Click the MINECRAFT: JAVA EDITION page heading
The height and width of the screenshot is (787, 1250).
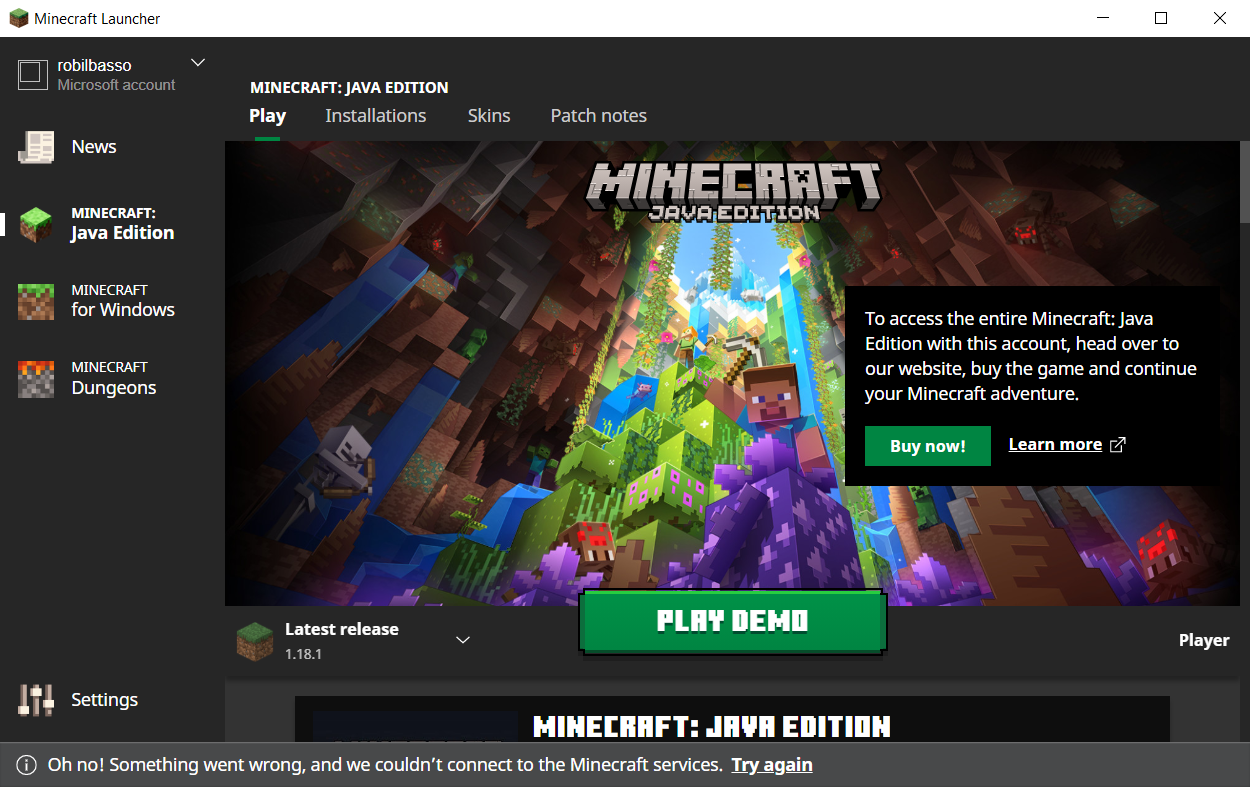point(349,88)
